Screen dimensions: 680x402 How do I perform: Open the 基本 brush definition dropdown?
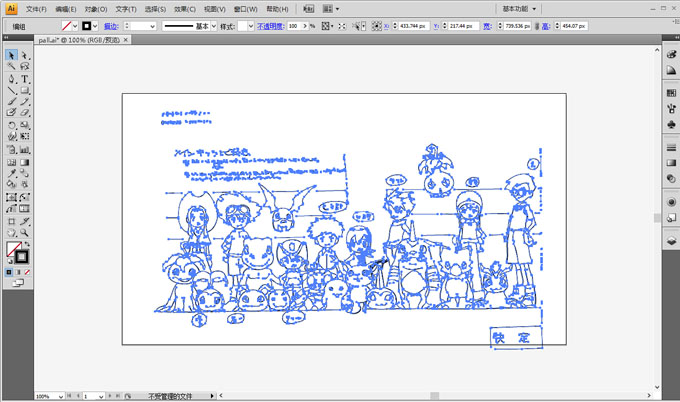click(213, 26)
